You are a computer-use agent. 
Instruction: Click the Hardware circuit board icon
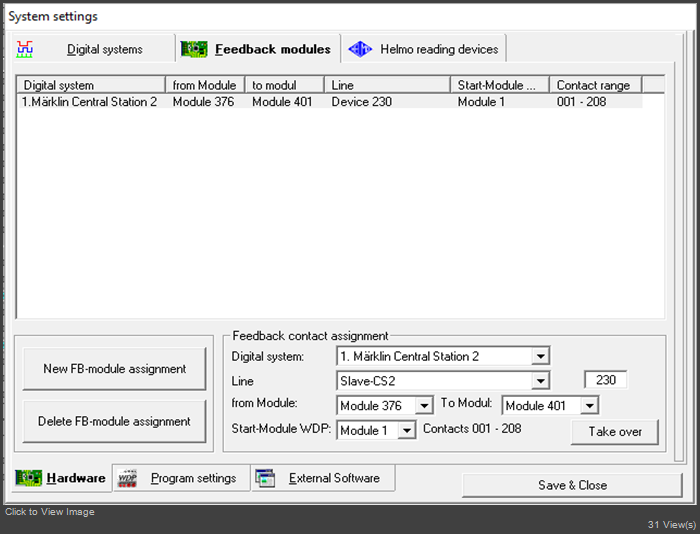(x=28, y=478)
